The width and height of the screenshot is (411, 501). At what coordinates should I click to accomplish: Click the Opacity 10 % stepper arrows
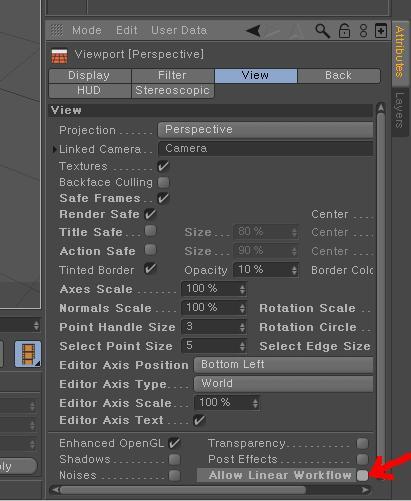[x=294, y=270]
